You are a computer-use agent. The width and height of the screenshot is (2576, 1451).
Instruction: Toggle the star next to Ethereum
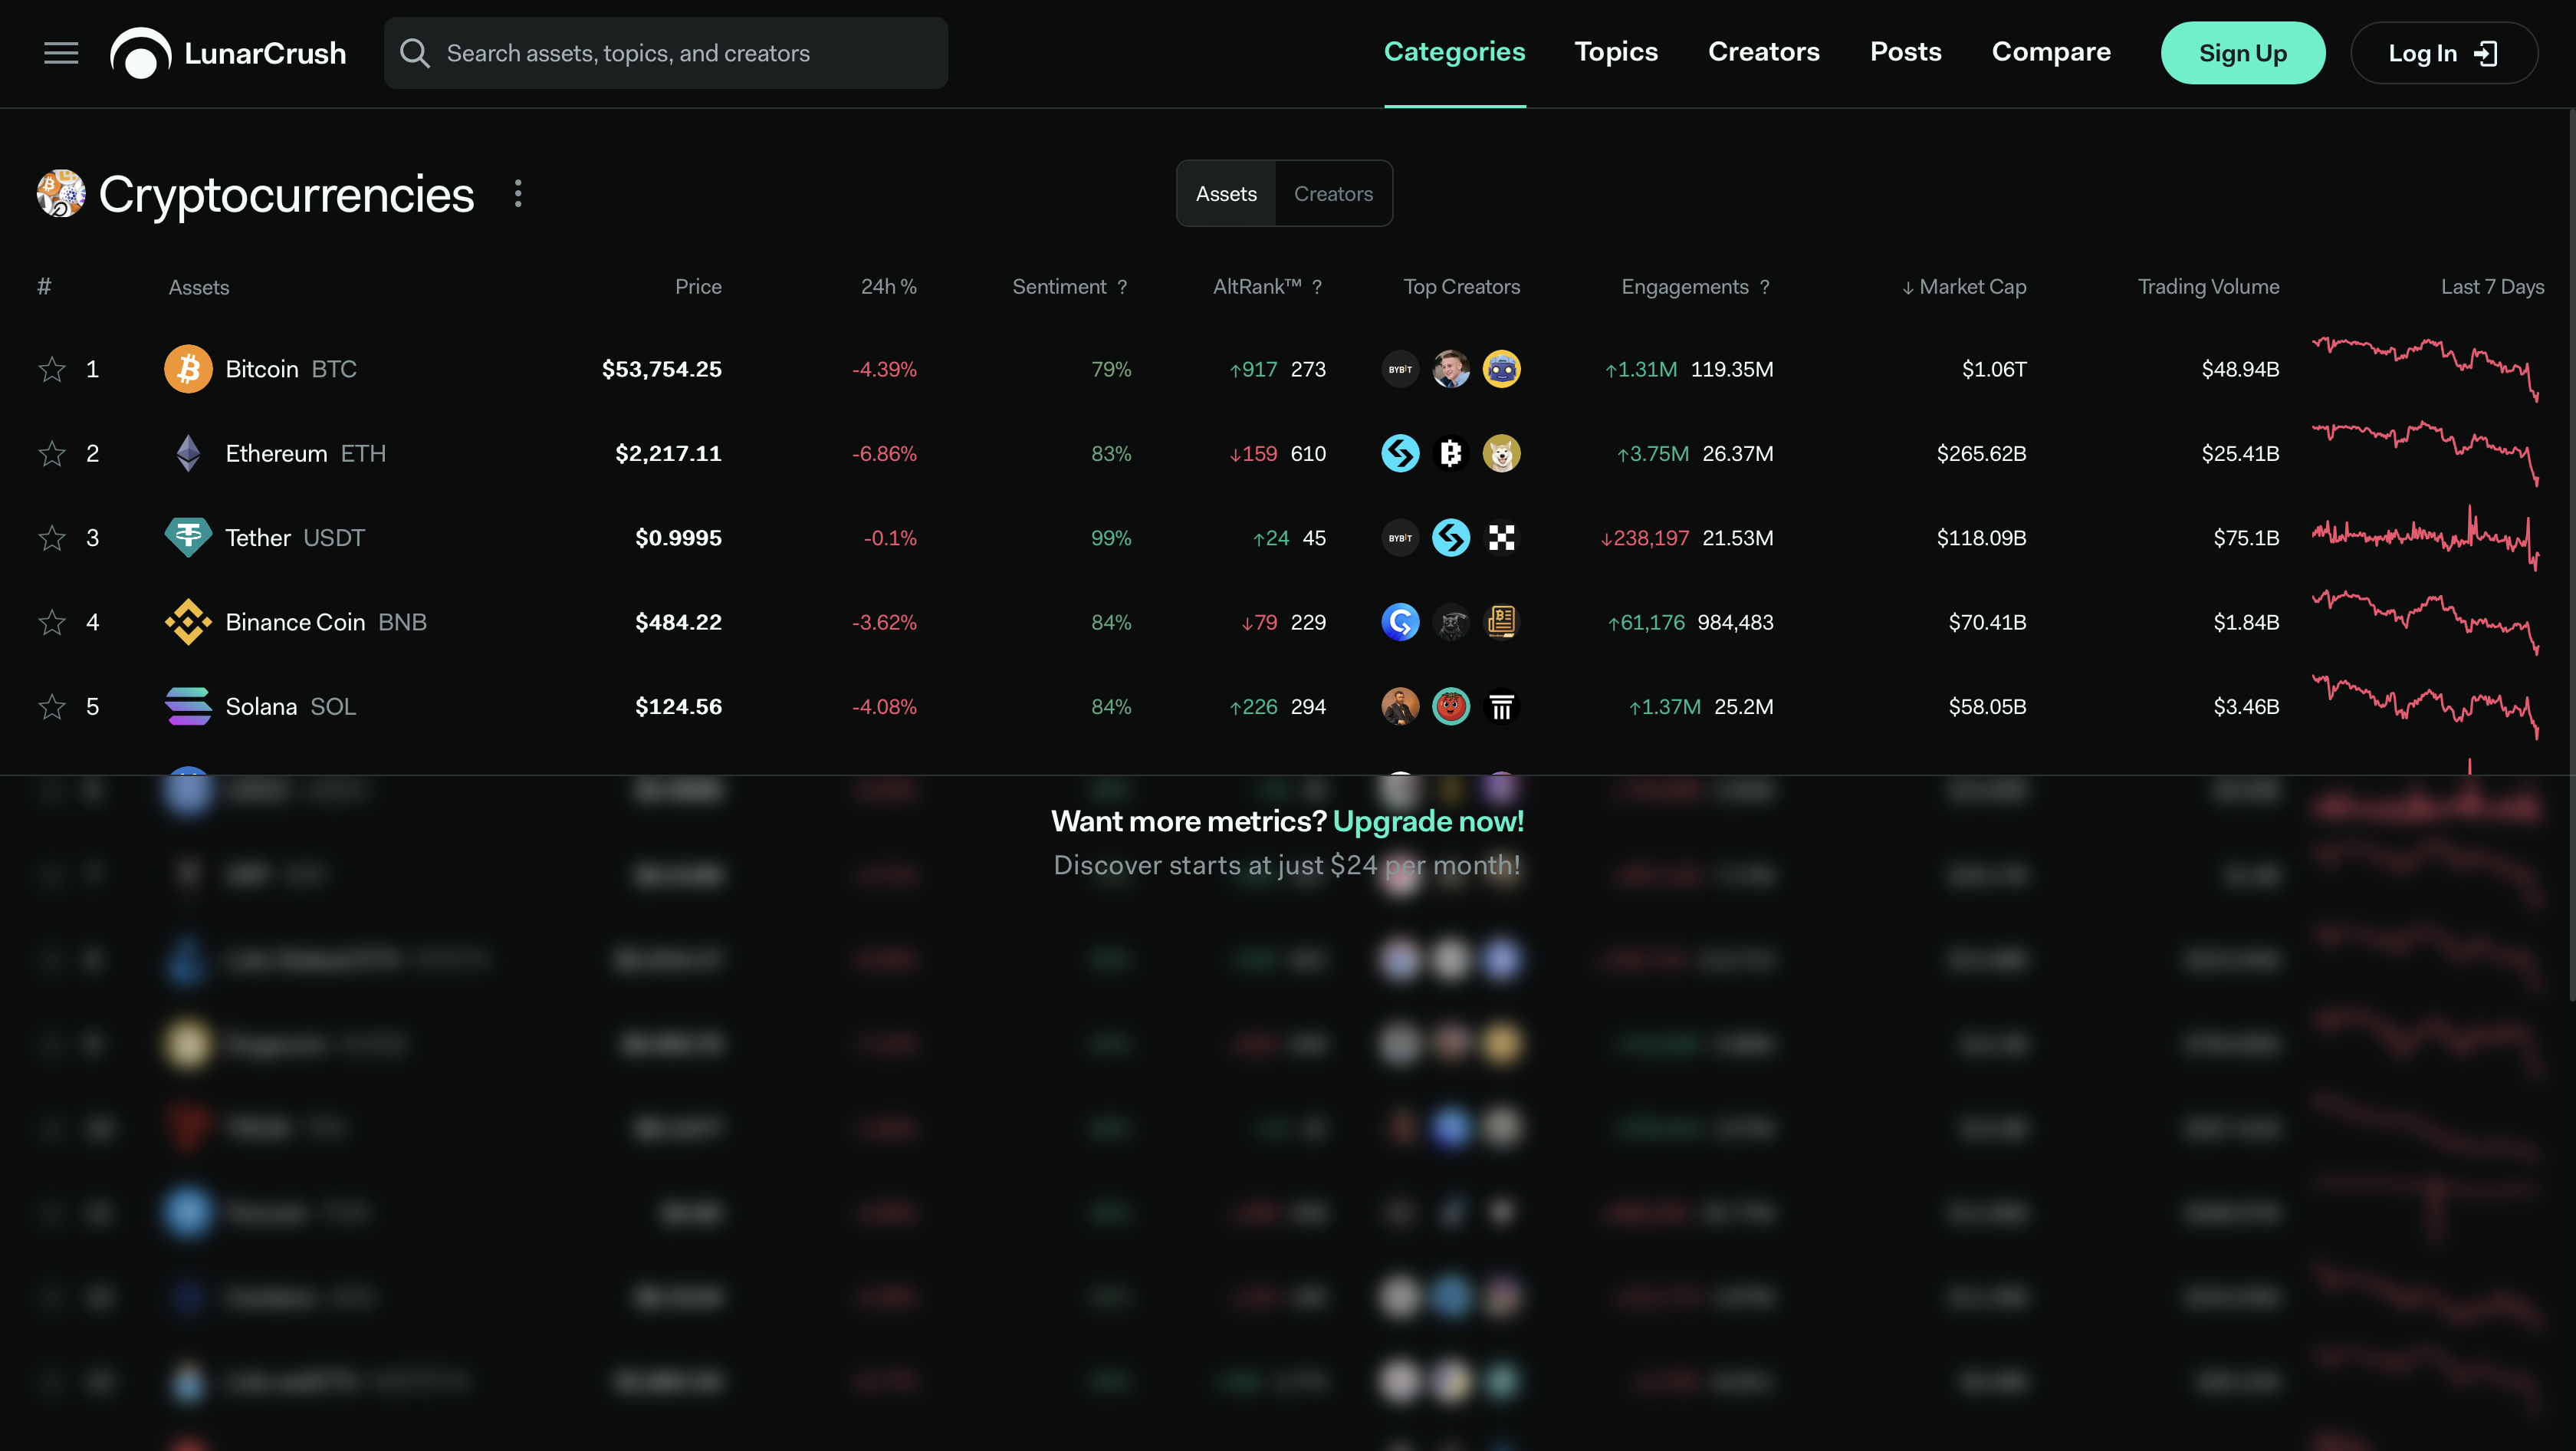(52, 454)
